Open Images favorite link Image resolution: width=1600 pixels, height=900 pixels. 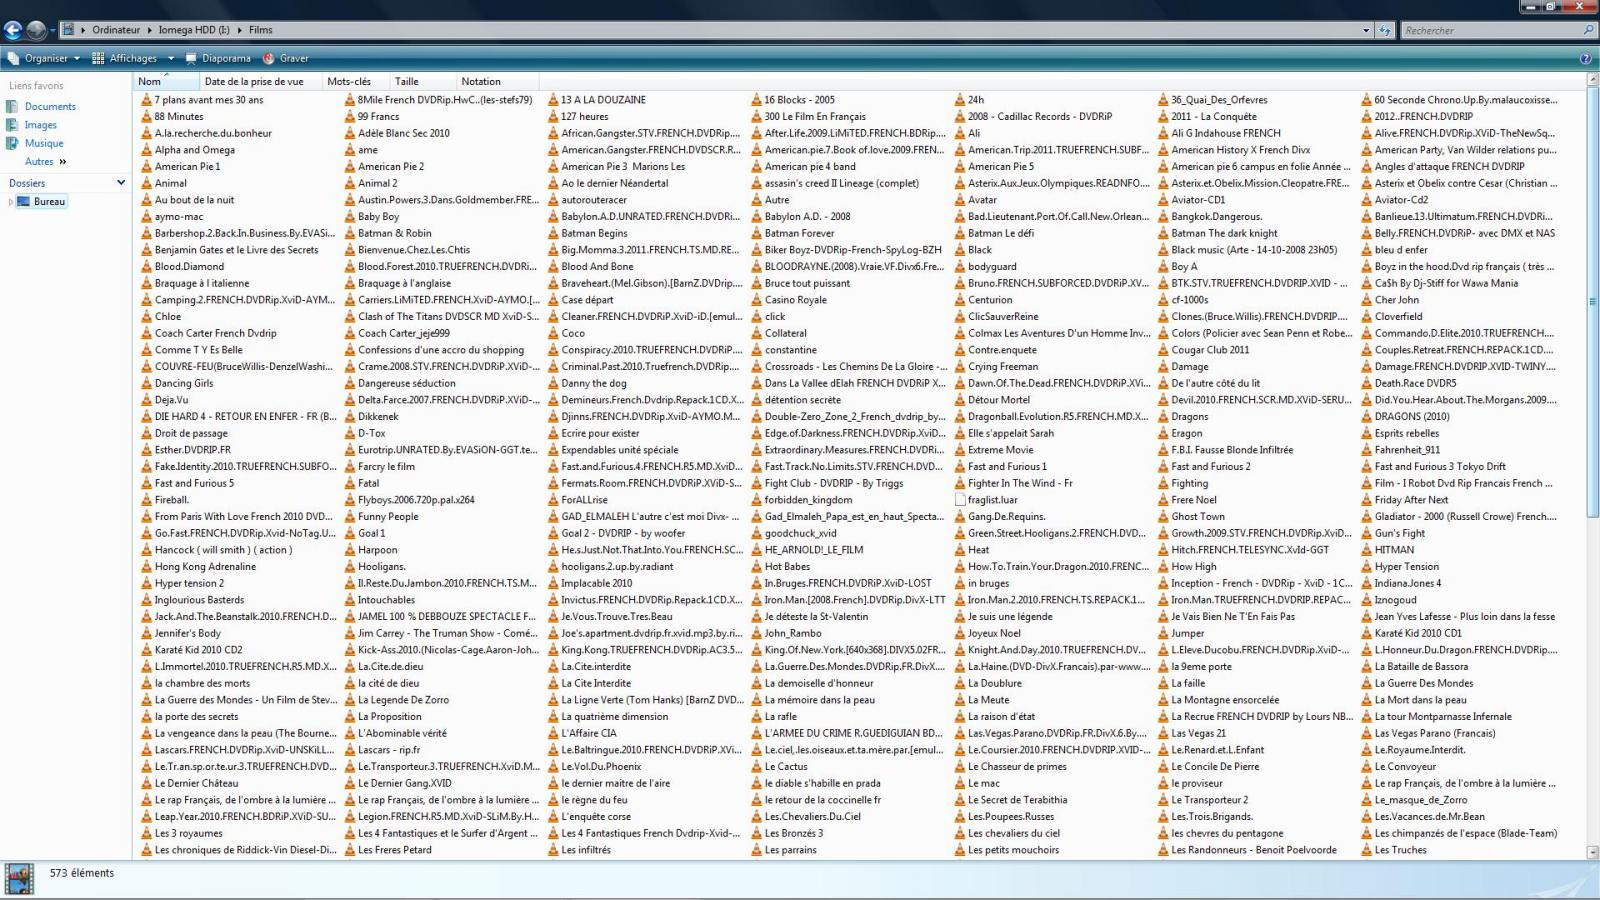41,125
